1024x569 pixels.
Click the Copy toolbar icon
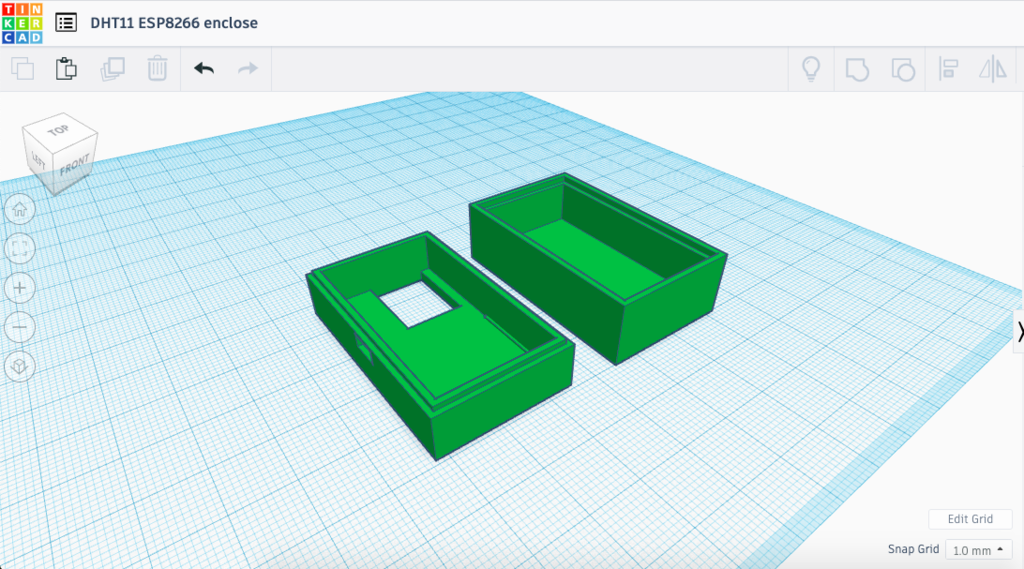[23, 69]
